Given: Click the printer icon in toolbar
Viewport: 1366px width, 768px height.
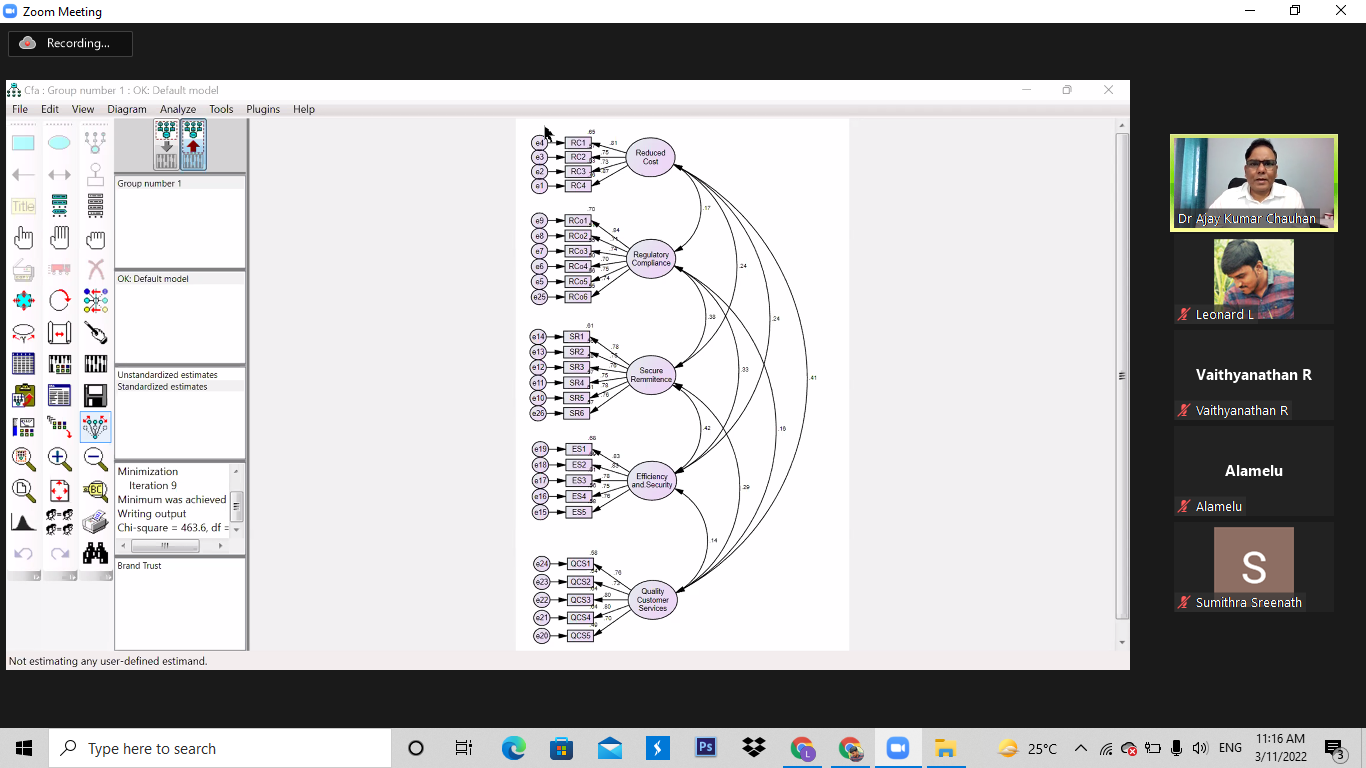Looking at the screenshot, I should [x=95, y=522].
